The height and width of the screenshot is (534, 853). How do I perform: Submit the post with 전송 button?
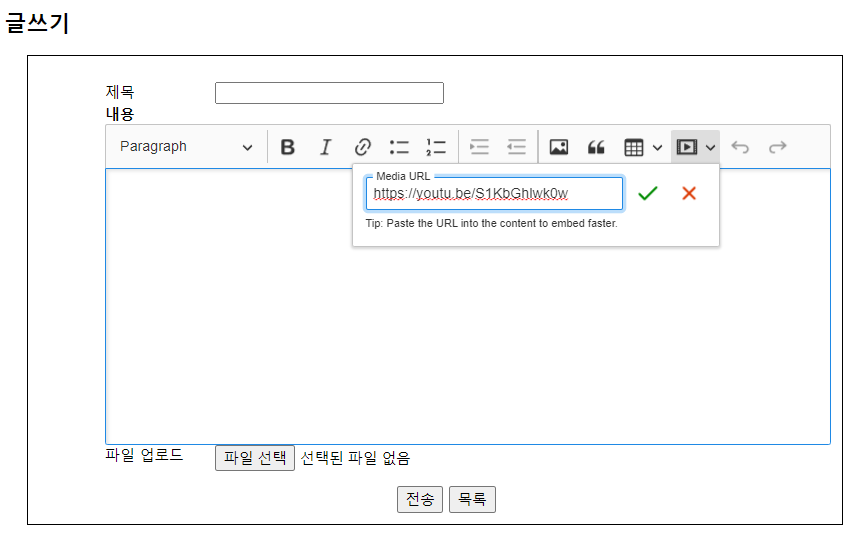click(x=420, y=499)
